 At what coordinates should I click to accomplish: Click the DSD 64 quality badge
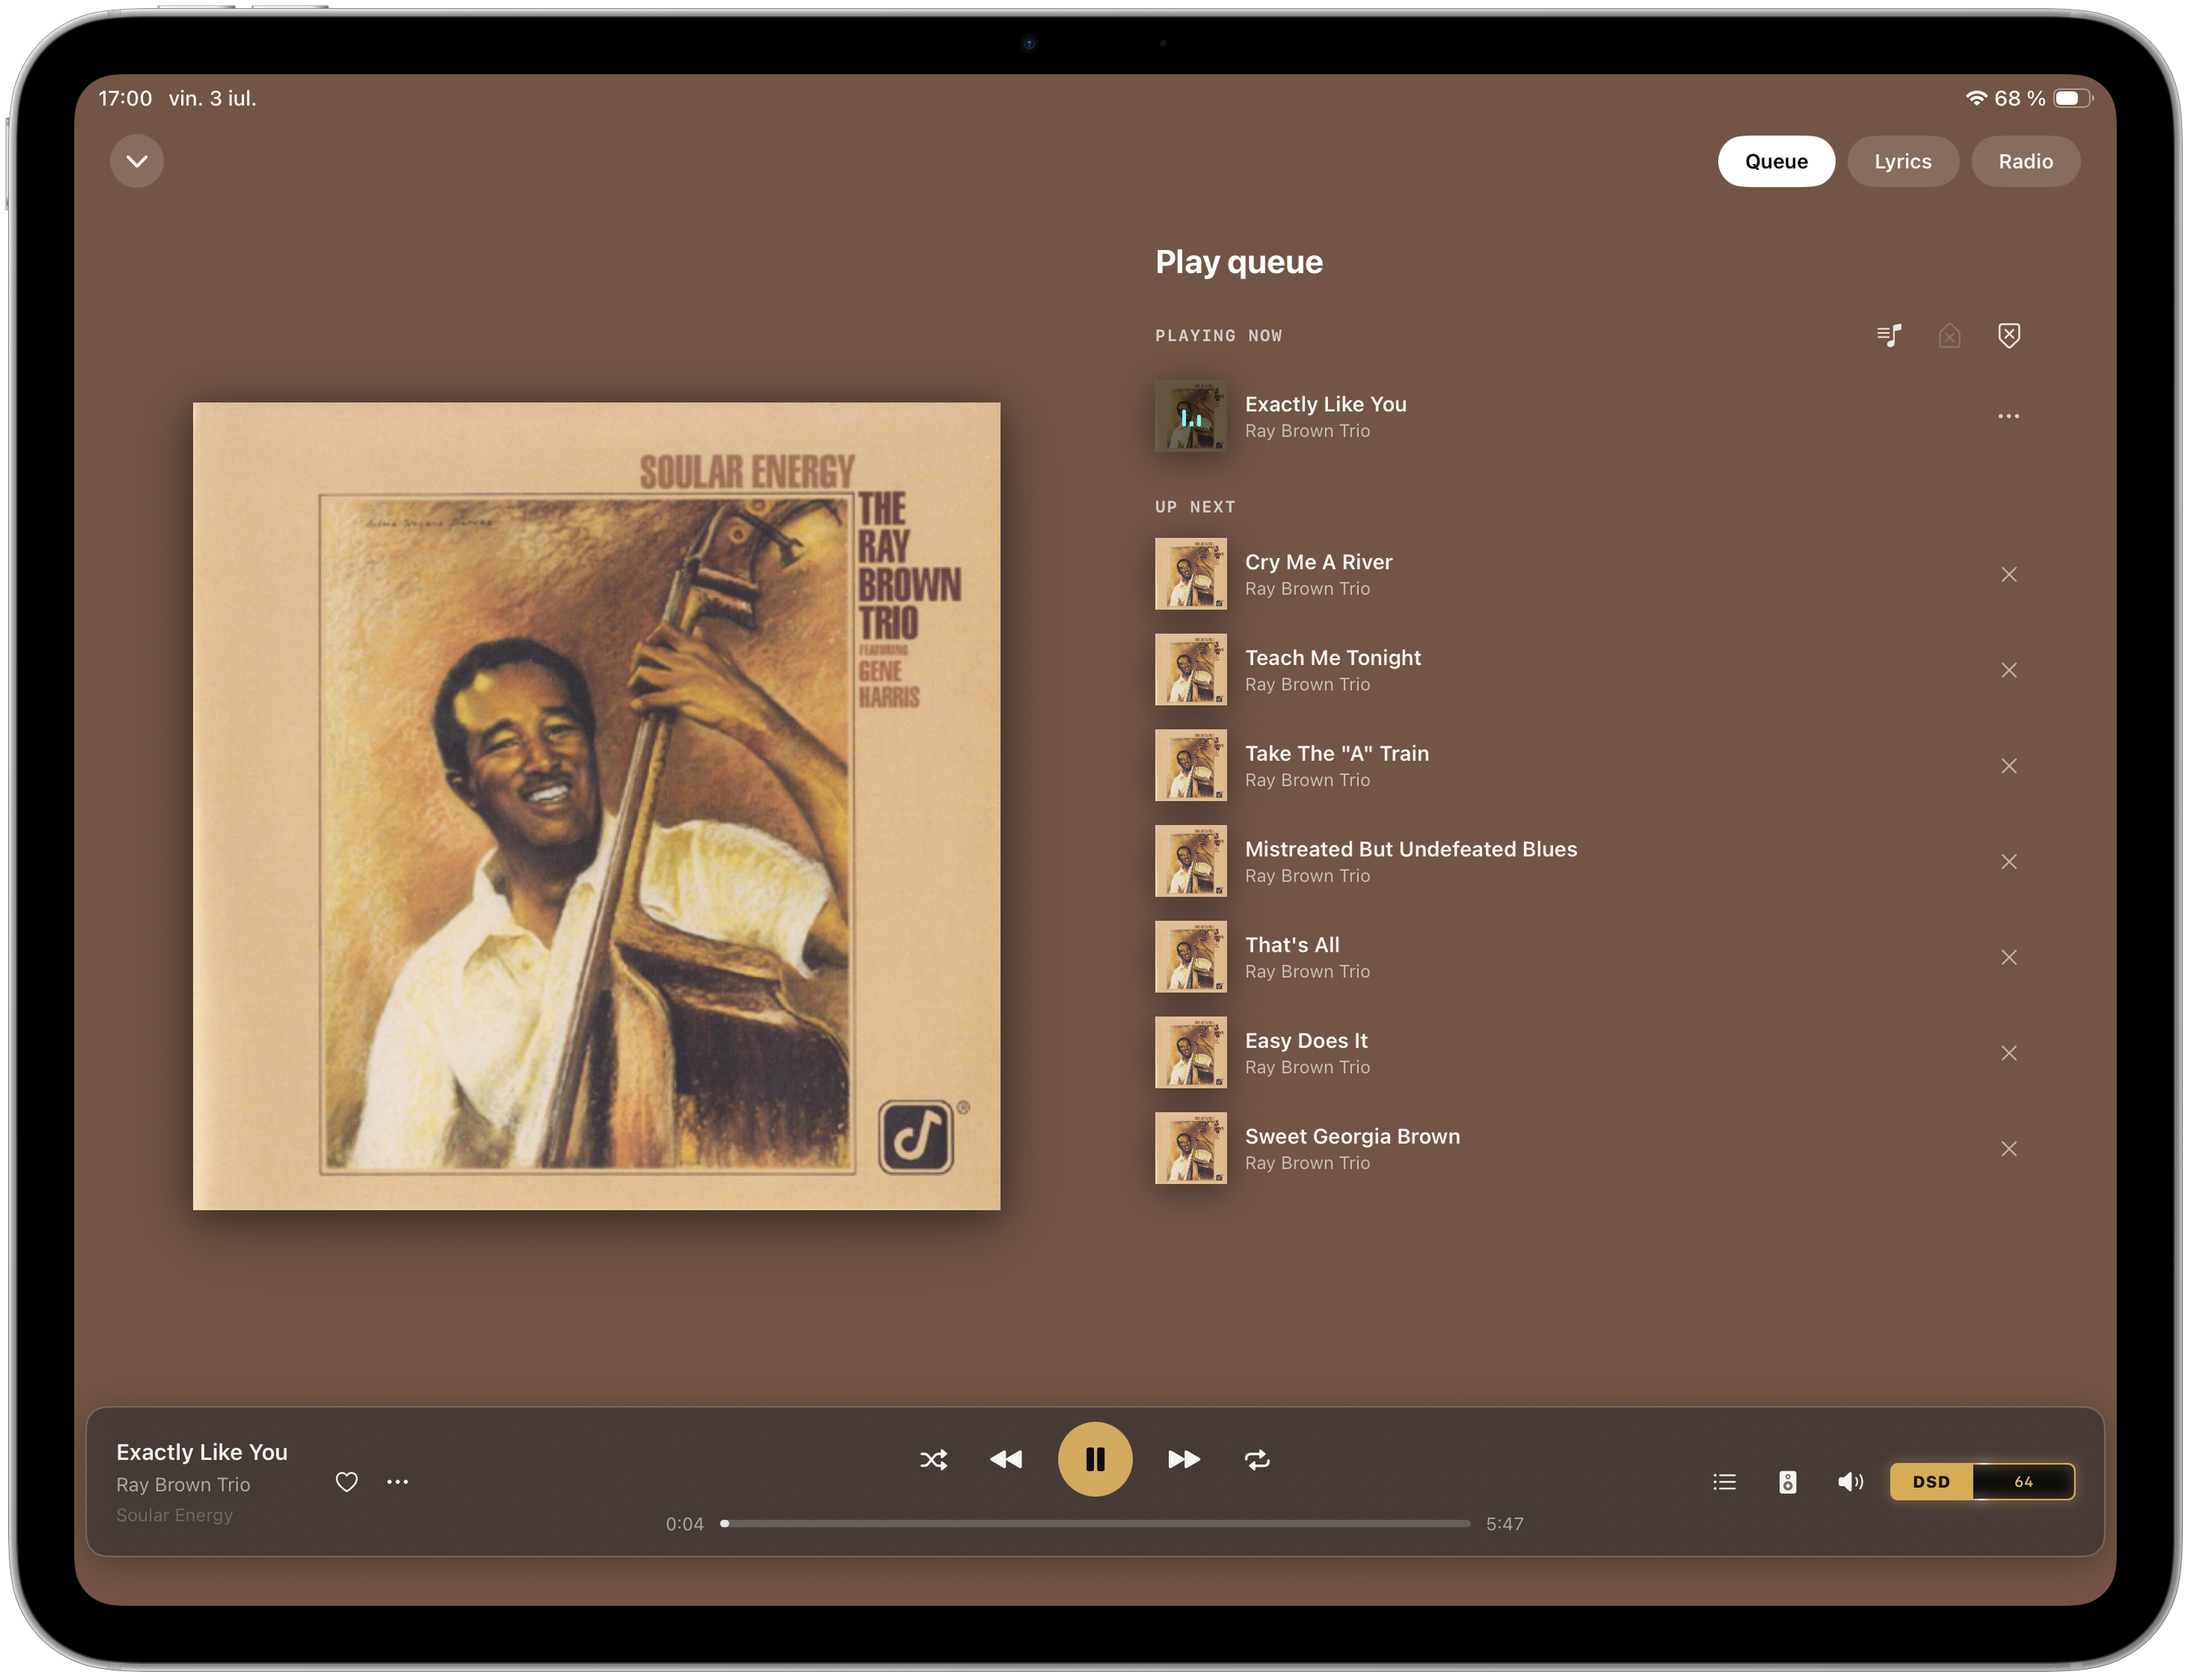(x=1982, y=1482)
